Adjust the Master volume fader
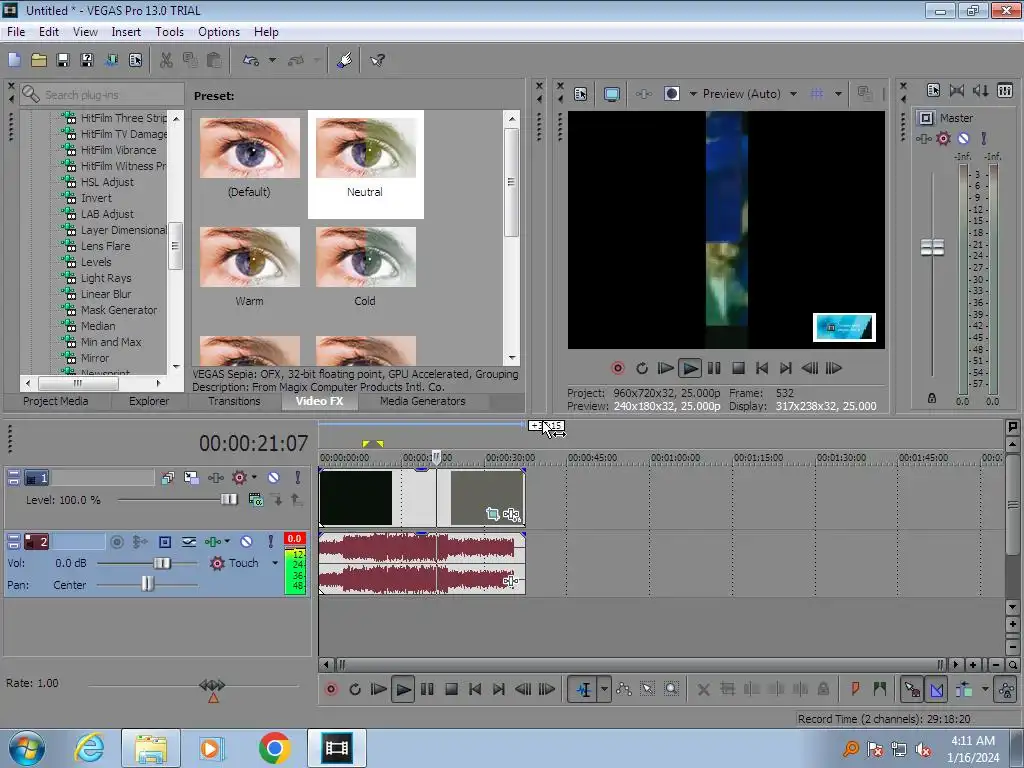This screenshot has height=768, width=1024. click(x=932, y=248)
